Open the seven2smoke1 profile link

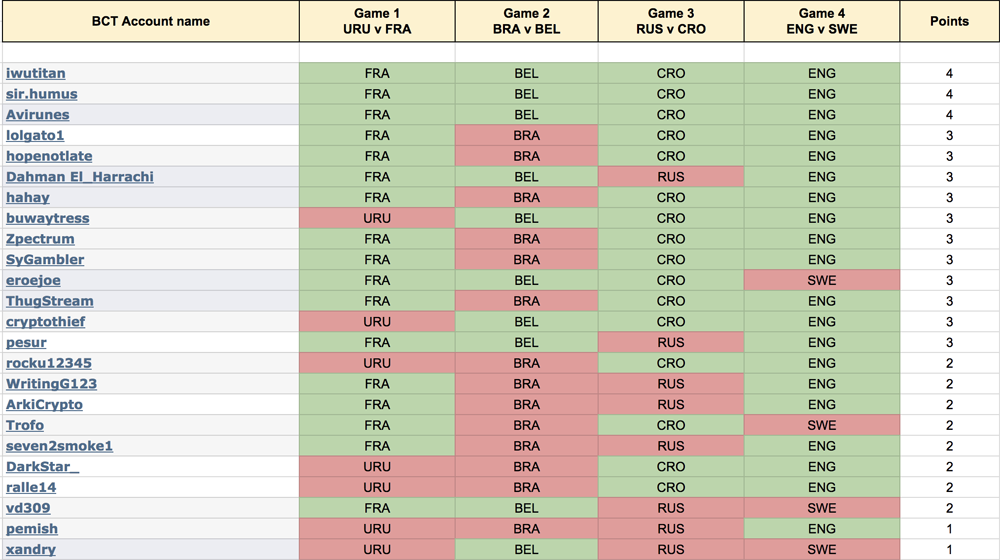pyautogui.click(x=59, y=446)
